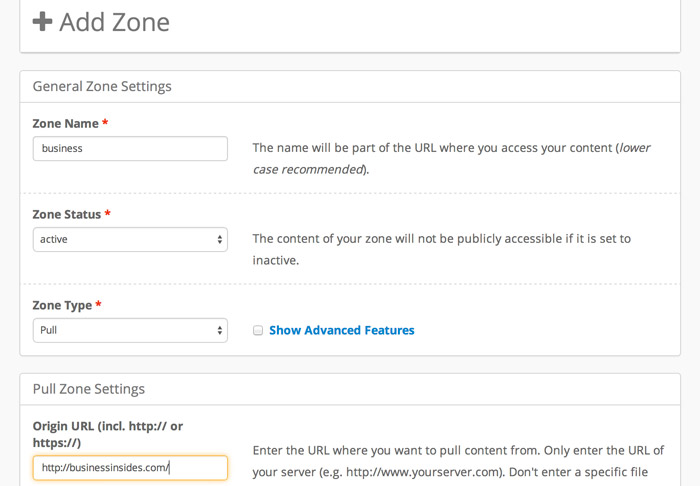The image size is (700, 486).
Task: Click the Add Zone page heading text
Action: (x=114, y=22)
